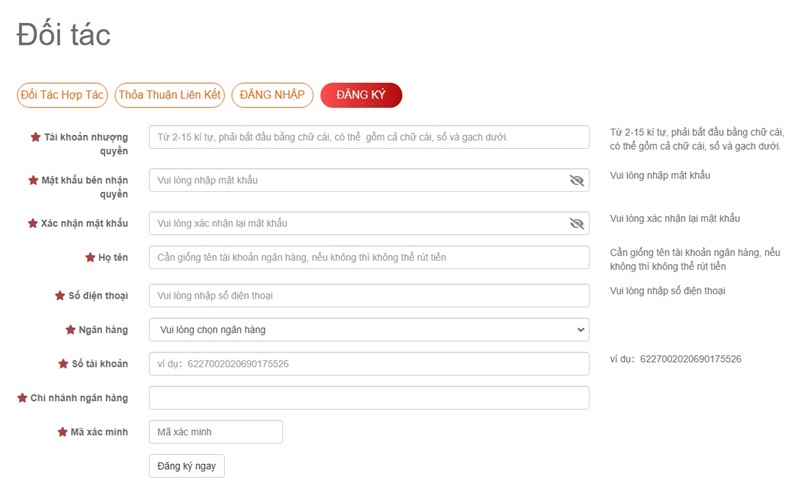The image size is (800, 500).
Task: Focus the empty Chi nhánh ngân hàng field
Action: pyautogui.click(x=369, y=398)
